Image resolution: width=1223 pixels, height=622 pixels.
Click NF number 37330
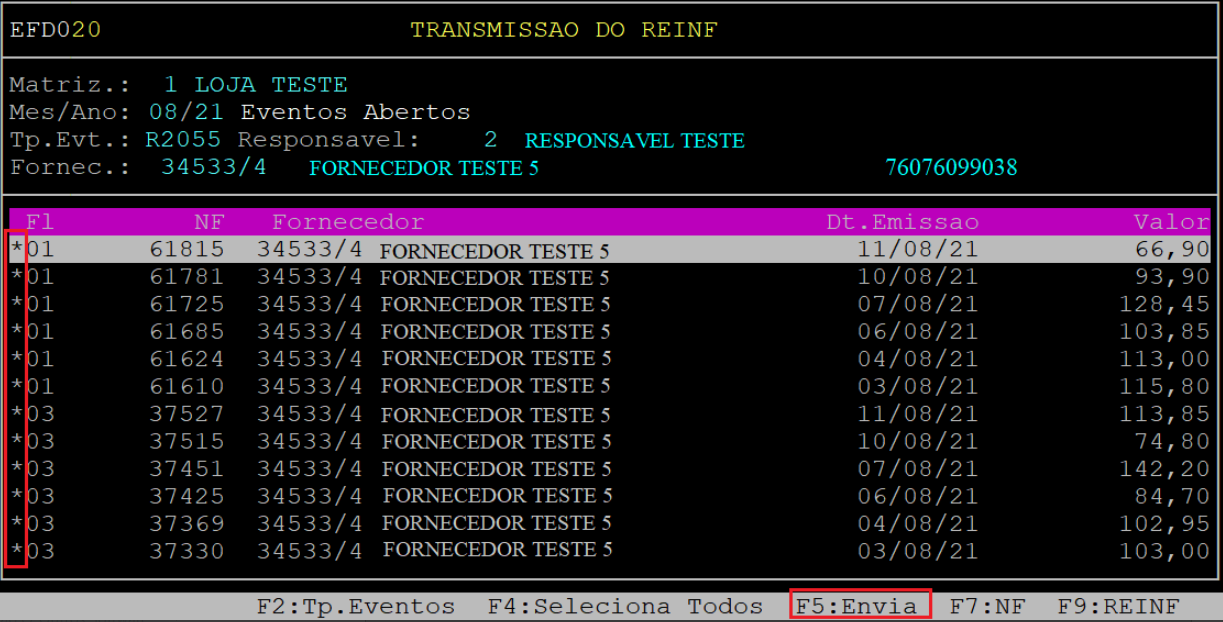coord(187,551)
